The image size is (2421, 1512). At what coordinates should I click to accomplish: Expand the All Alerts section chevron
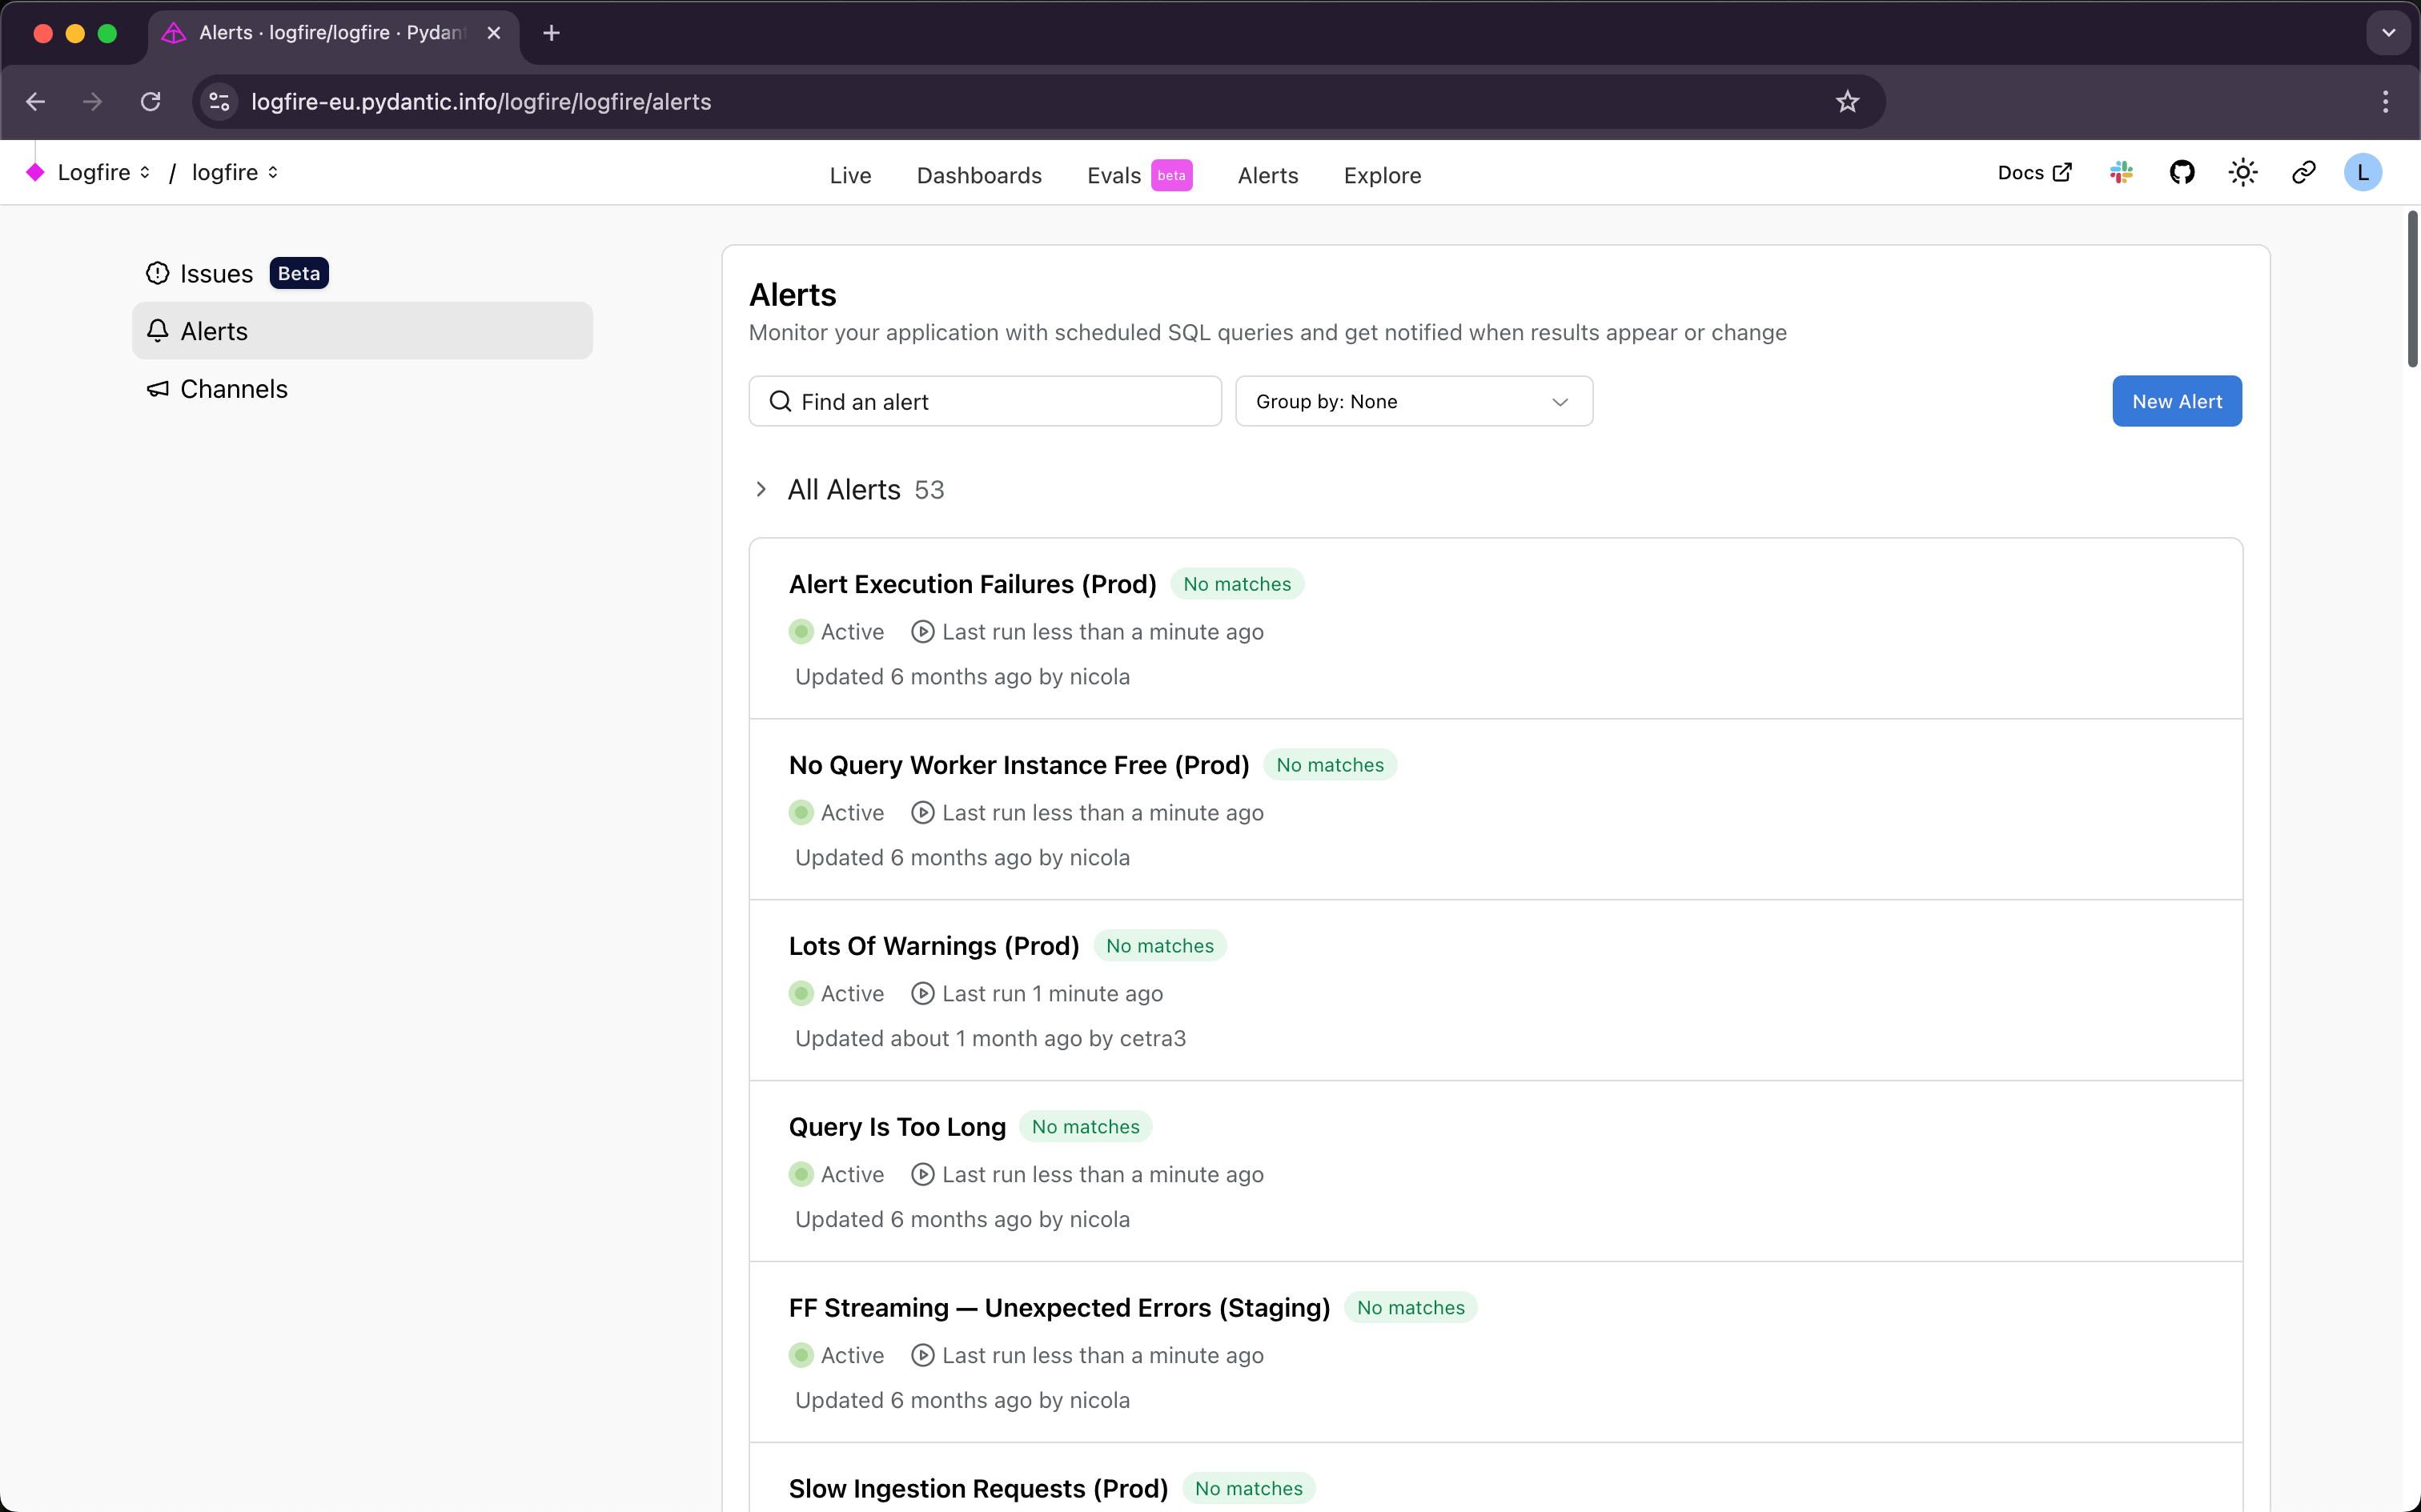761,490
